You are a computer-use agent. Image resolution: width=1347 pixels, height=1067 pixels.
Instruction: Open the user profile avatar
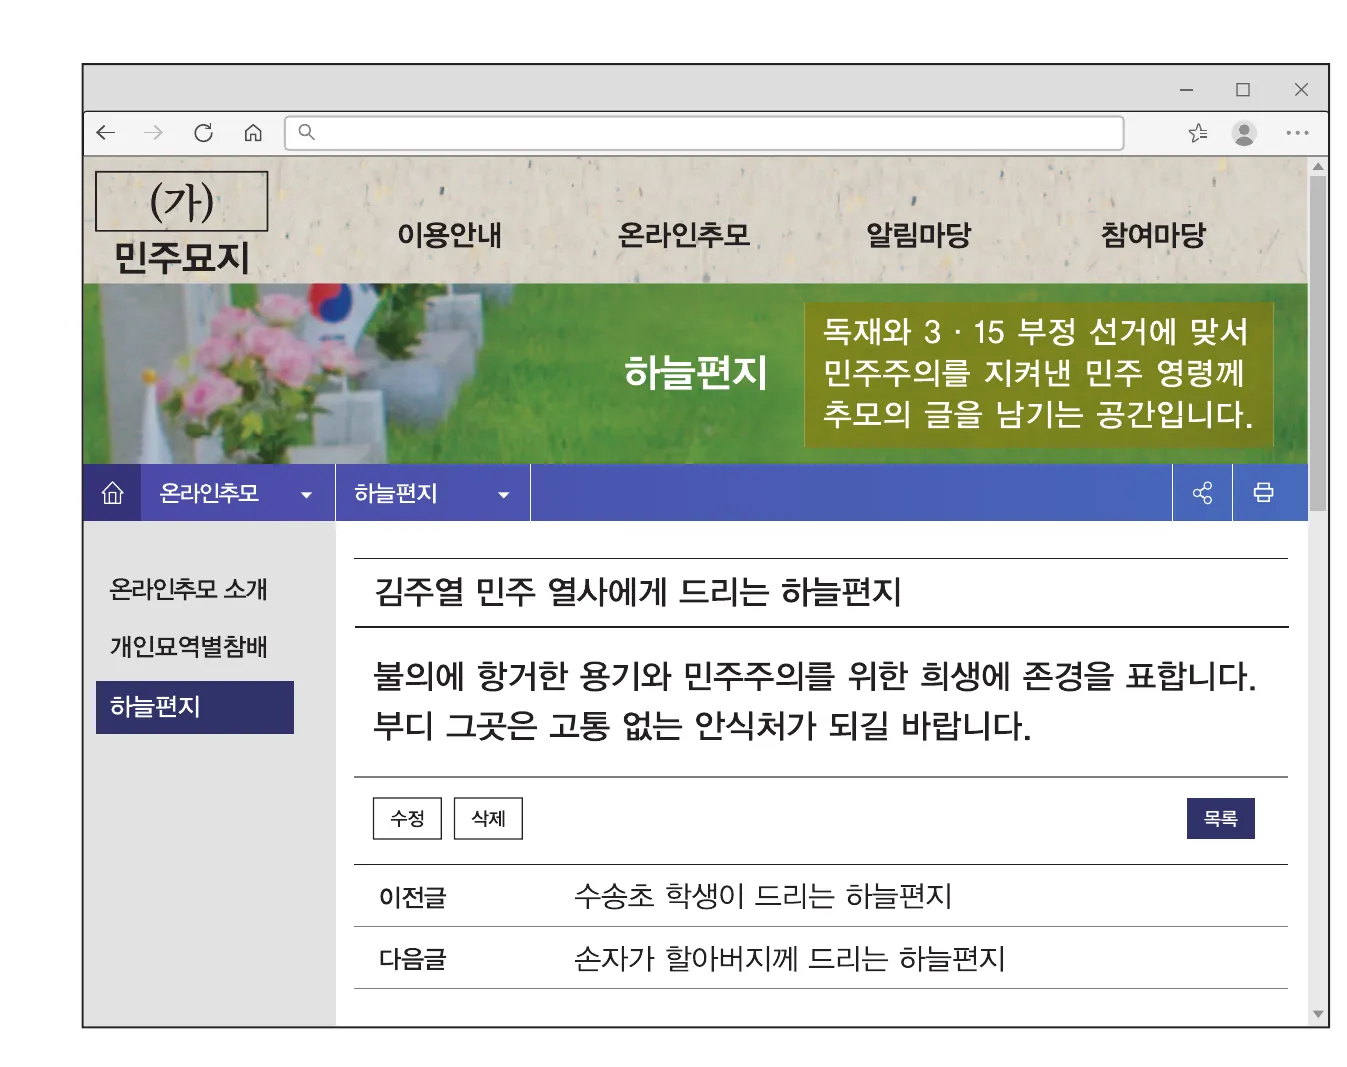(1244, 133)
